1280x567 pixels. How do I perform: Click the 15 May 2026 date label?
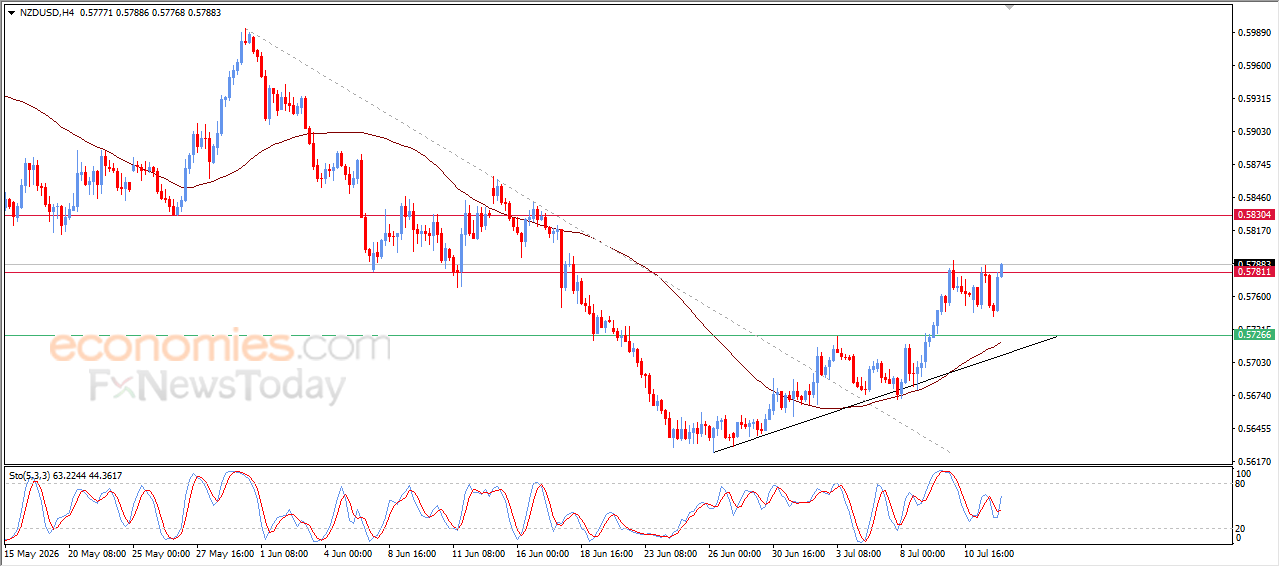pos(32,552)
